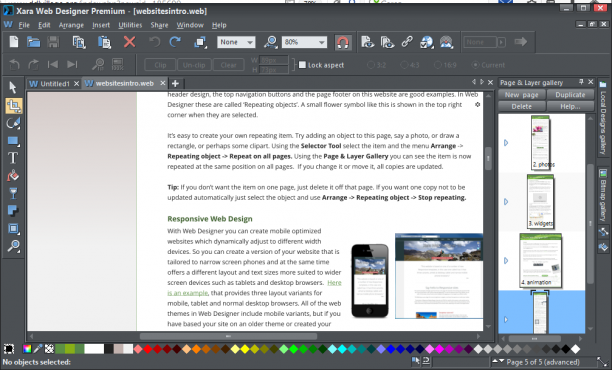
Task: Select the Transparency wine glass tool
Action: coord(13,193)
